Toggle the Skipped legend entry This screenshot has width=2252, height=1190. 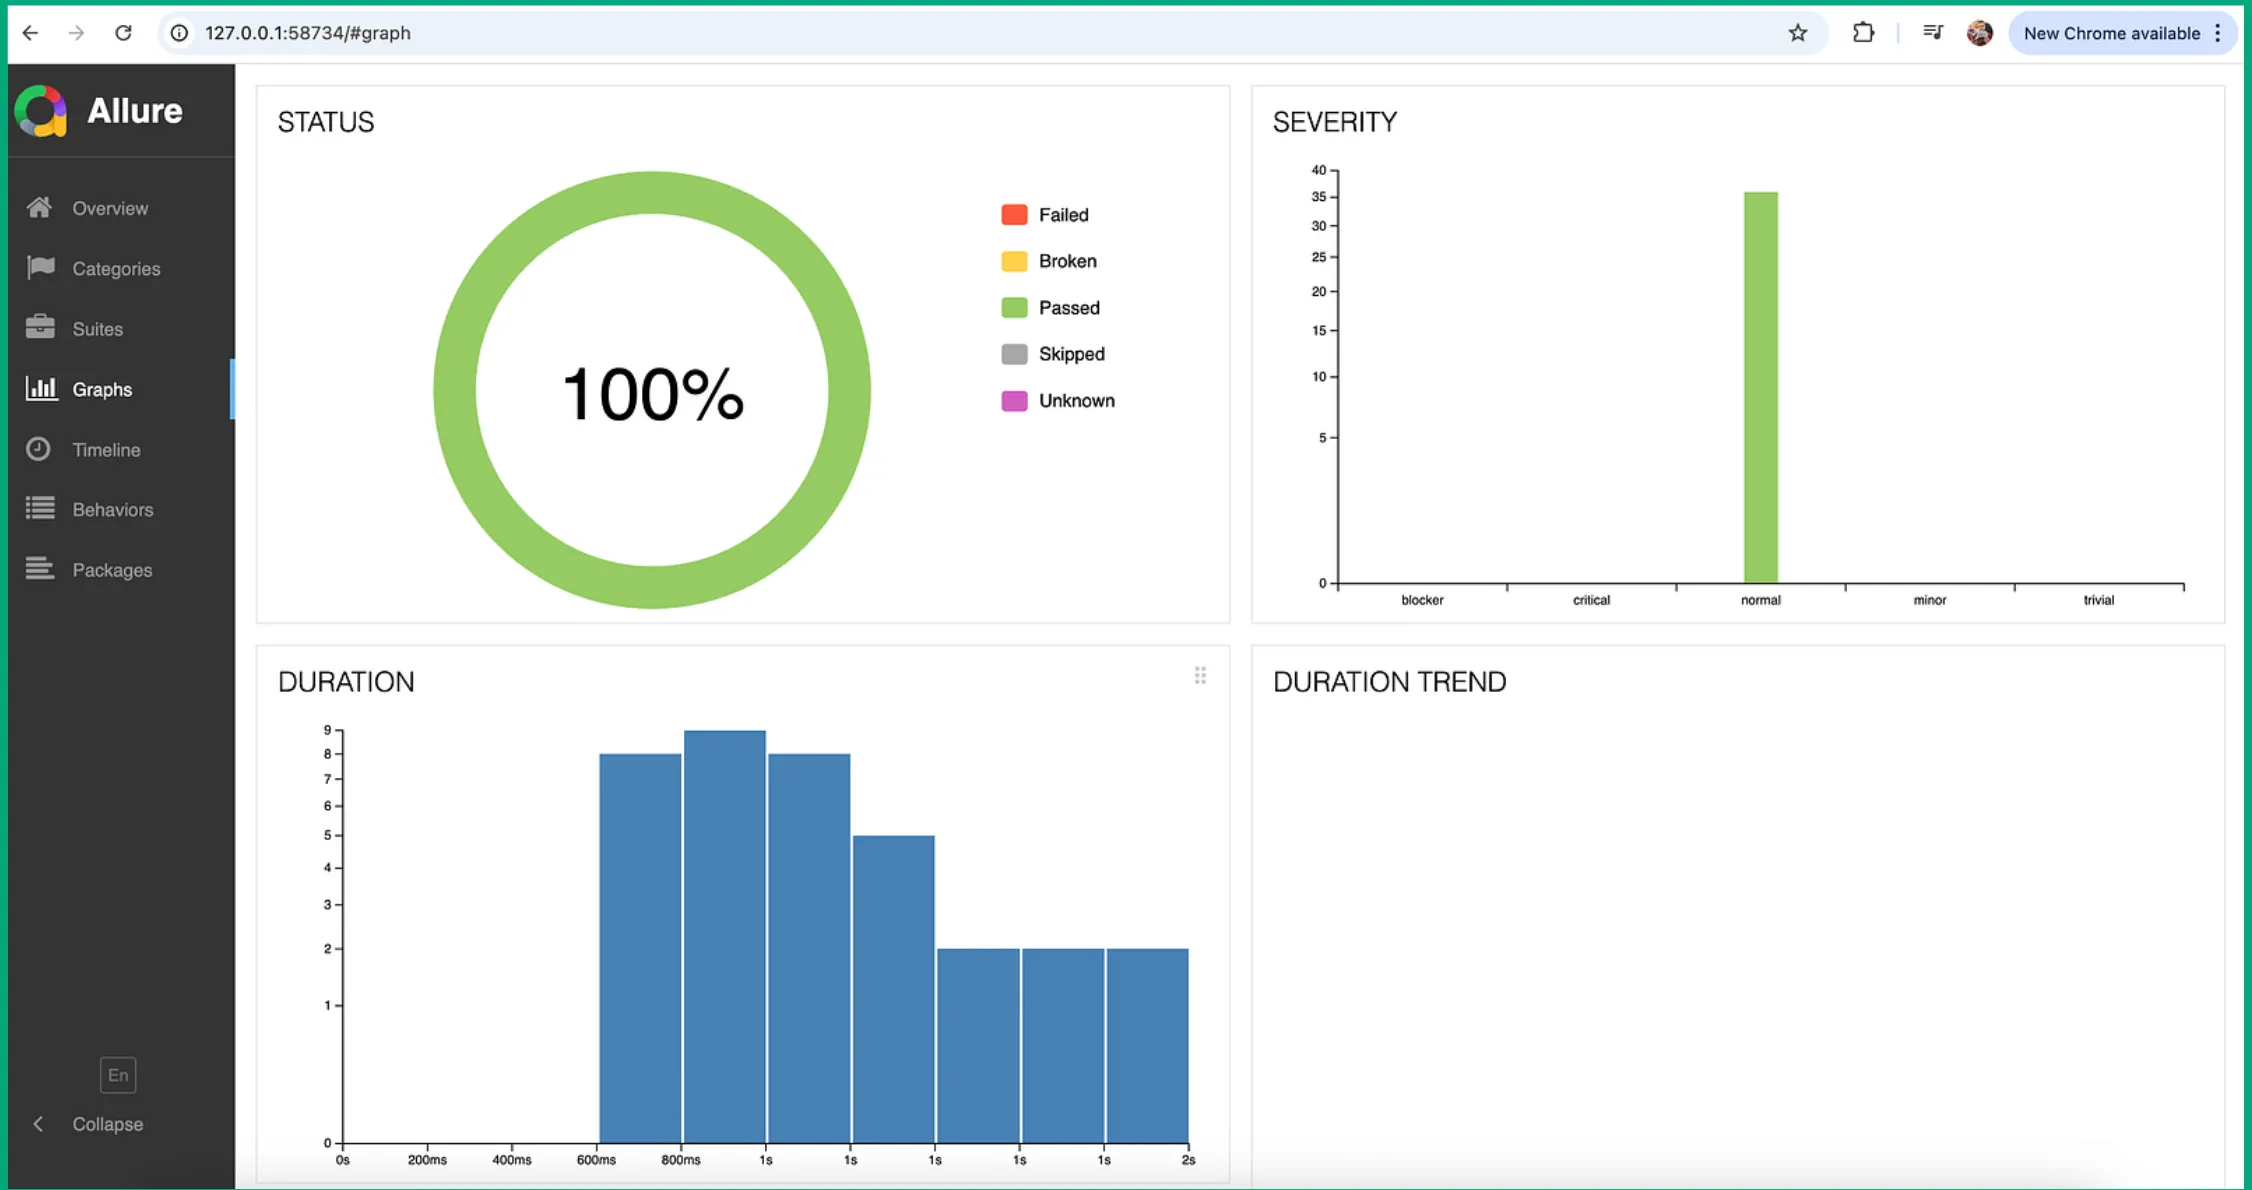click(x=1070, y=354)
